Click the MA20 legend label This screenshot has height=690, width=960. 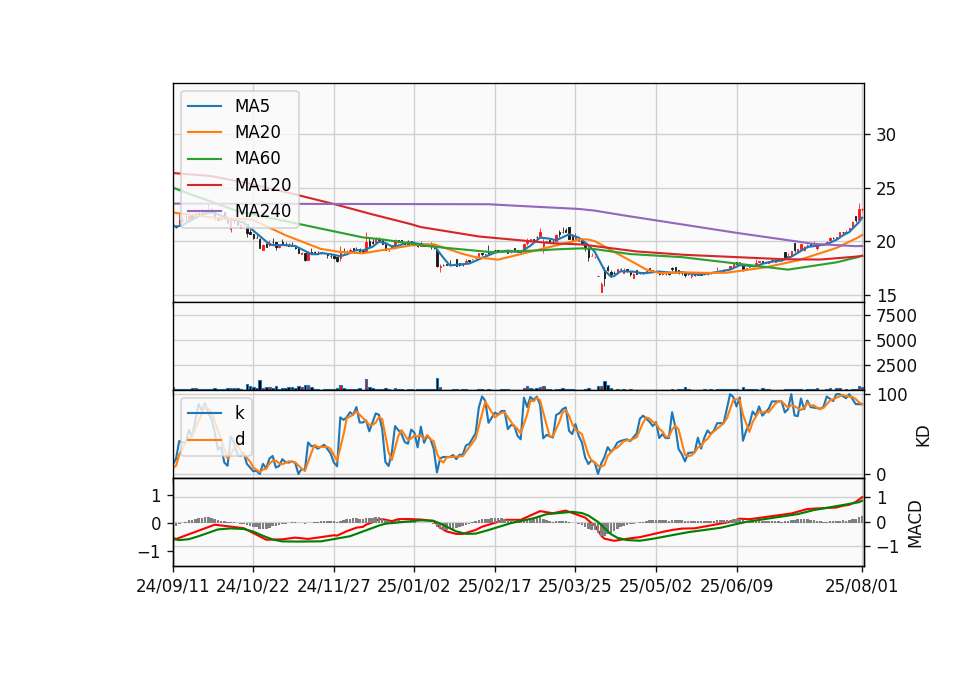pyautogui.click(x=257, y=132)
